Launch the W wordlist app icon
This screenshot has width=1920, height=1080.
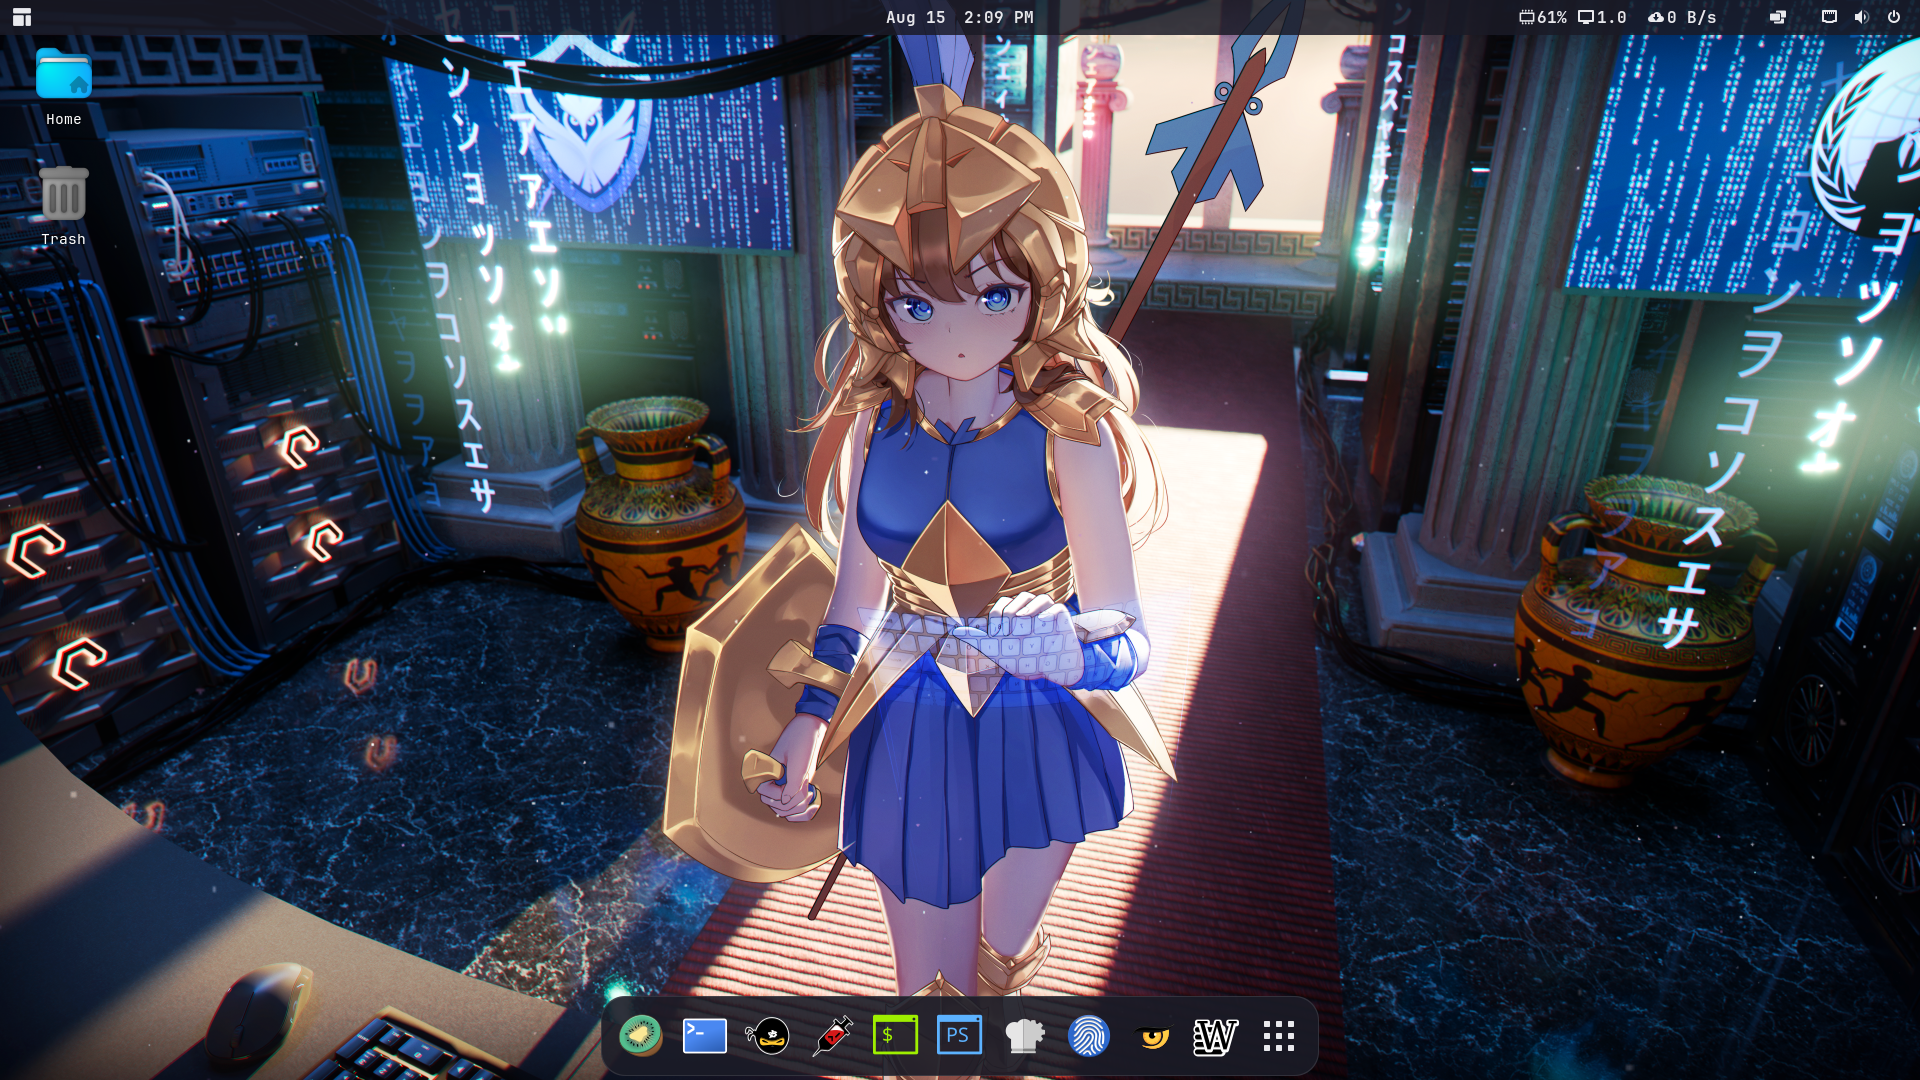click(x=1215, y=1036)
